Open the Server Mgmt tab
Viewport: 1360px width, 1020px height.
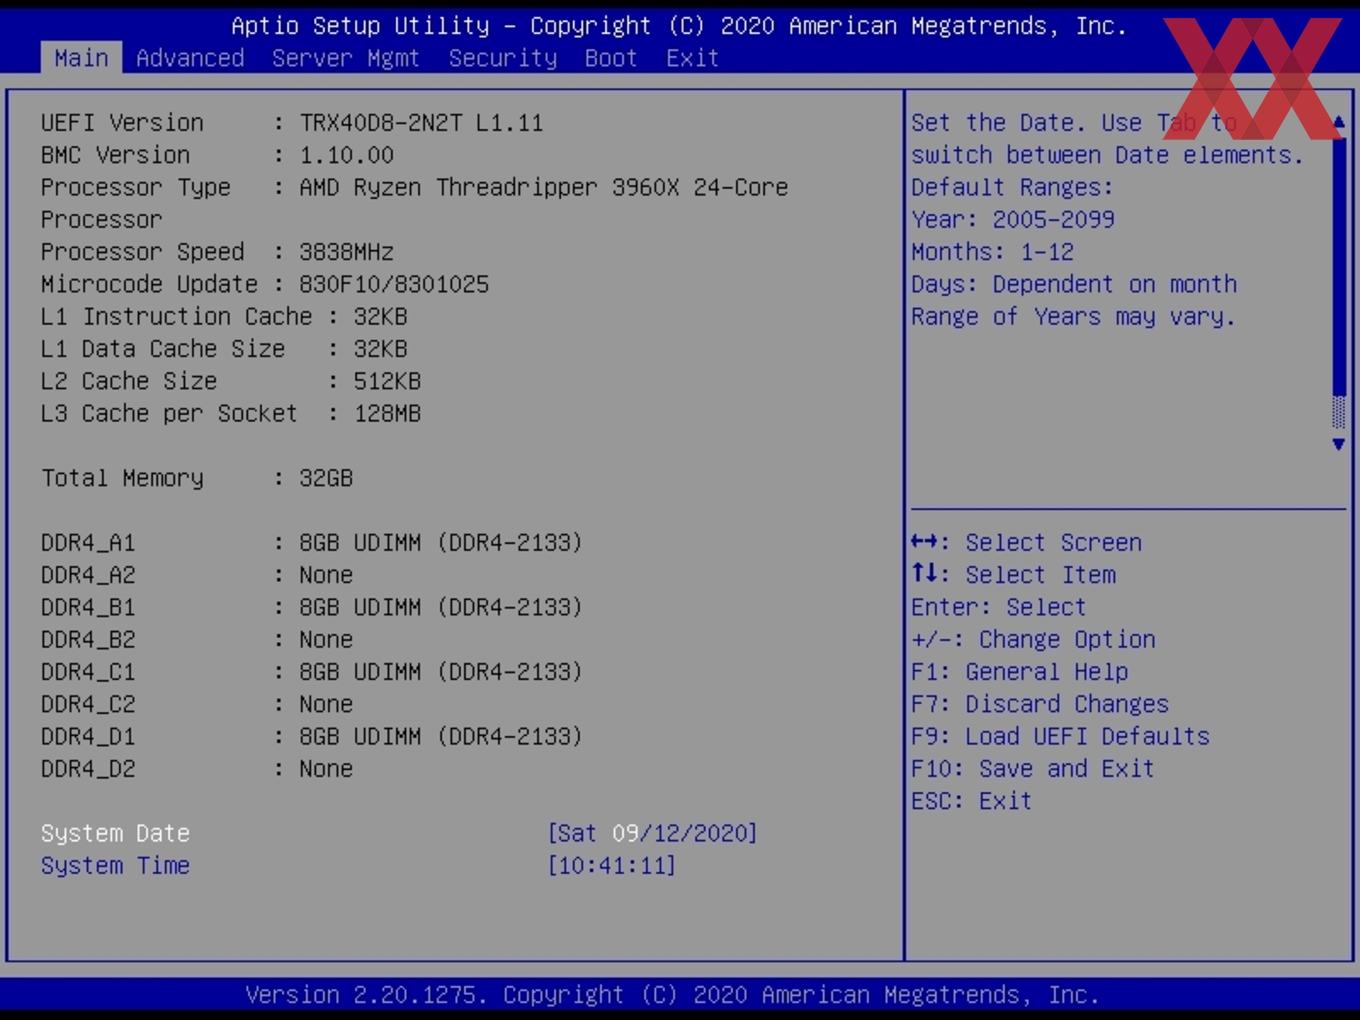[345, 58]
